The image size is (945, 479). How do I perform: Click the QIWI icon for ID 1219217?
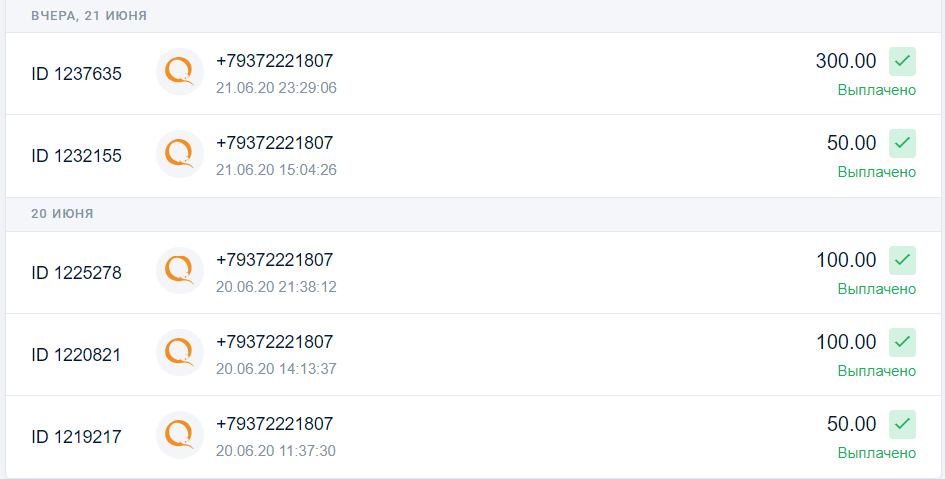180,434
